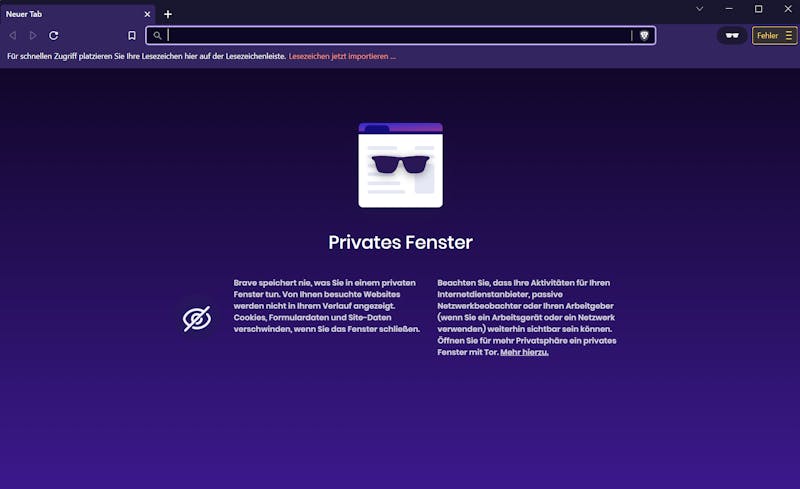Open the Fehler menu button
The height and width of the screenshot is (489, 800).
tap(774, 35)
